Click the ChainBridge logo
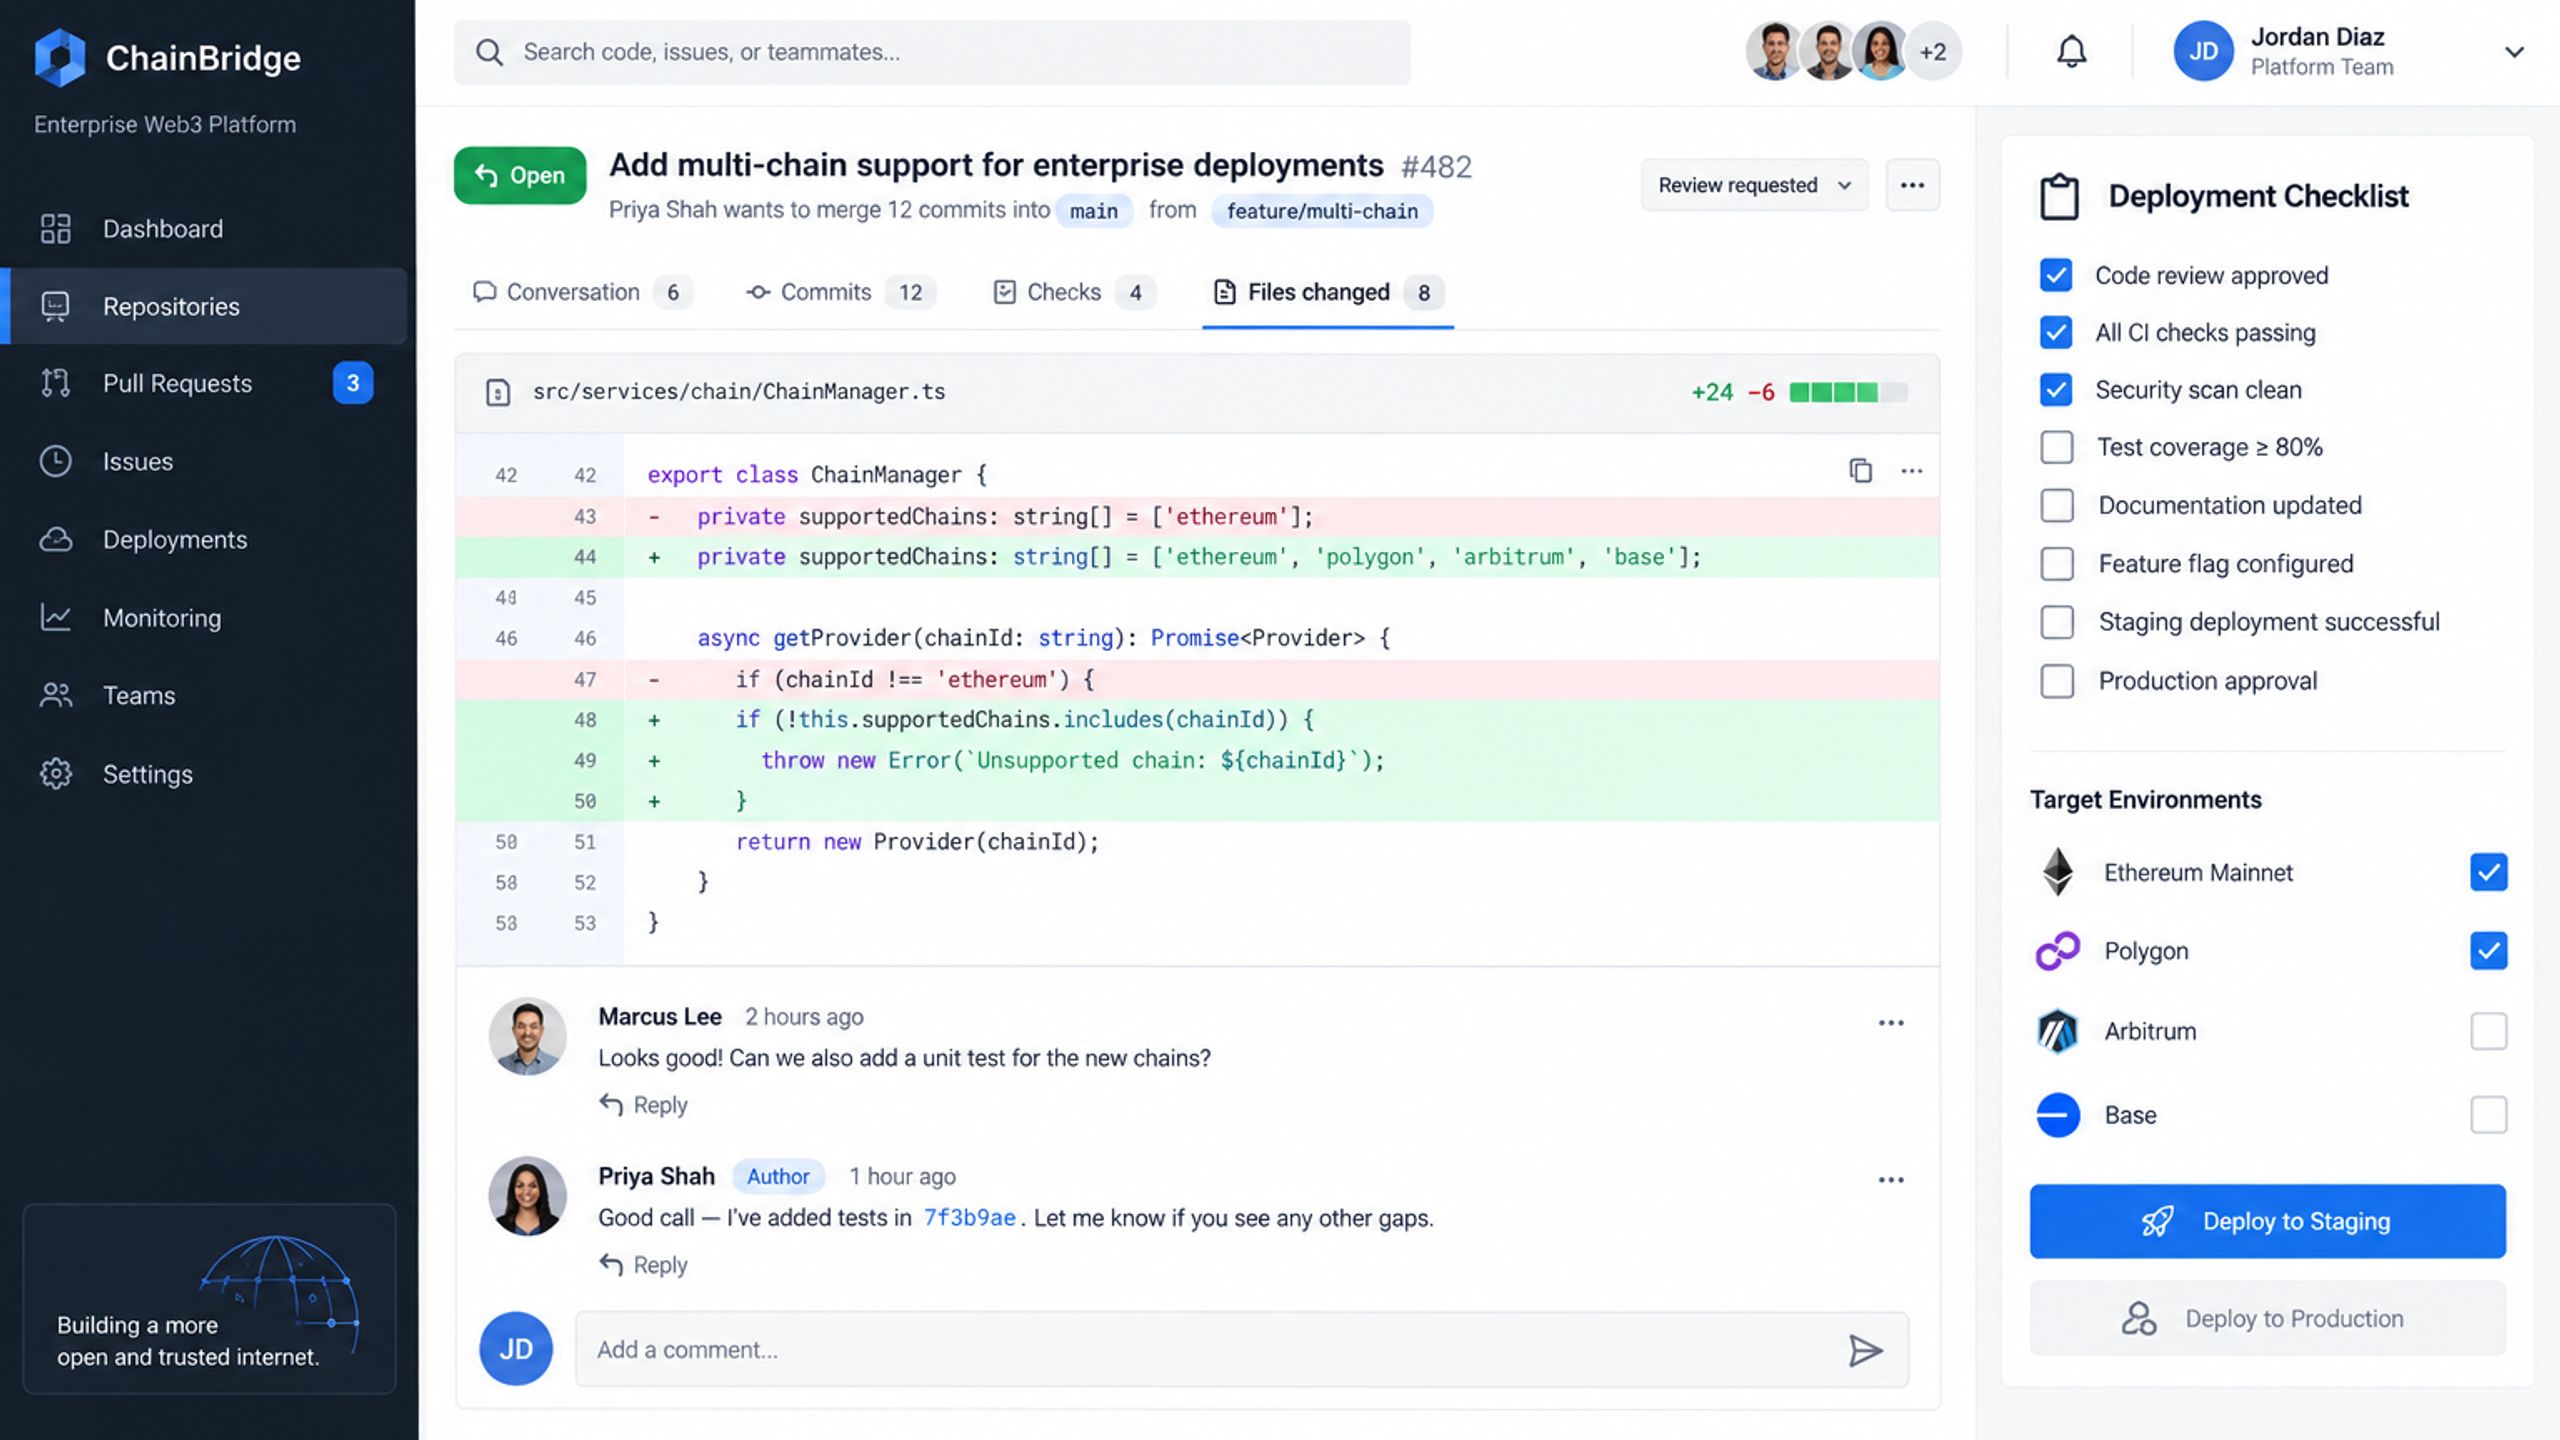This screenshot has height=1440, width=2560. (60, 57)
